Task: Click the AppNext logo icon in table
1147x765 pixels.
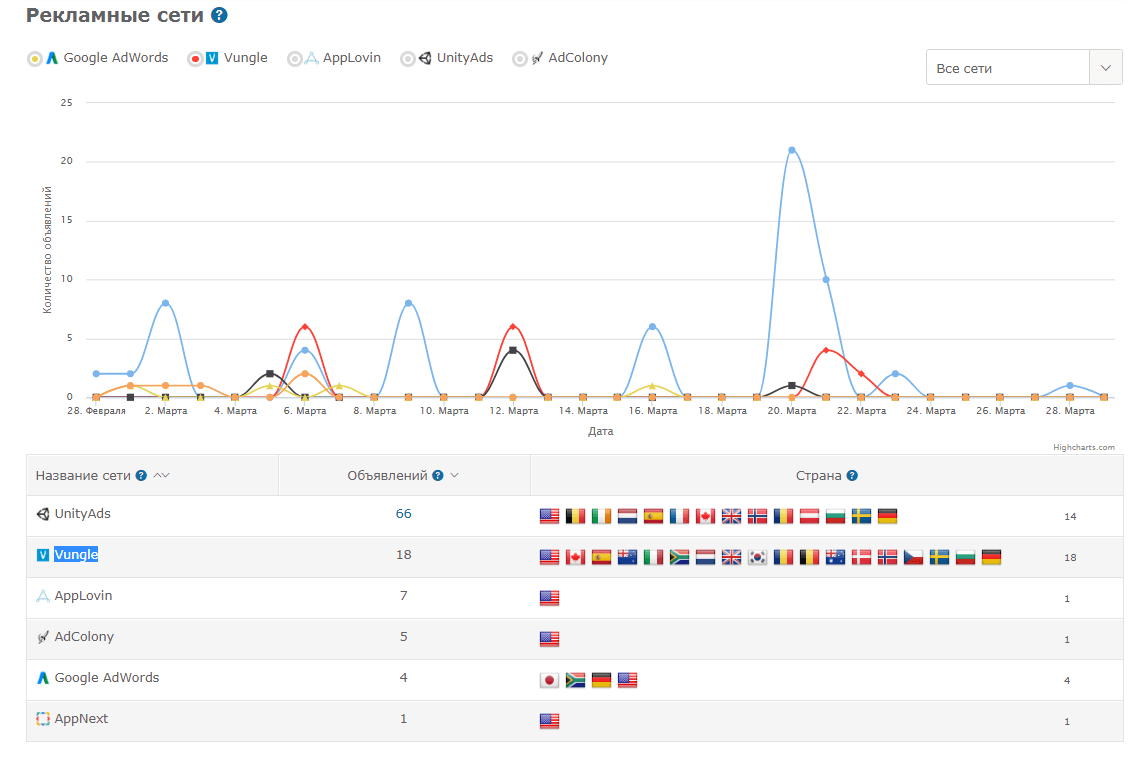Action: pos(43,719)
